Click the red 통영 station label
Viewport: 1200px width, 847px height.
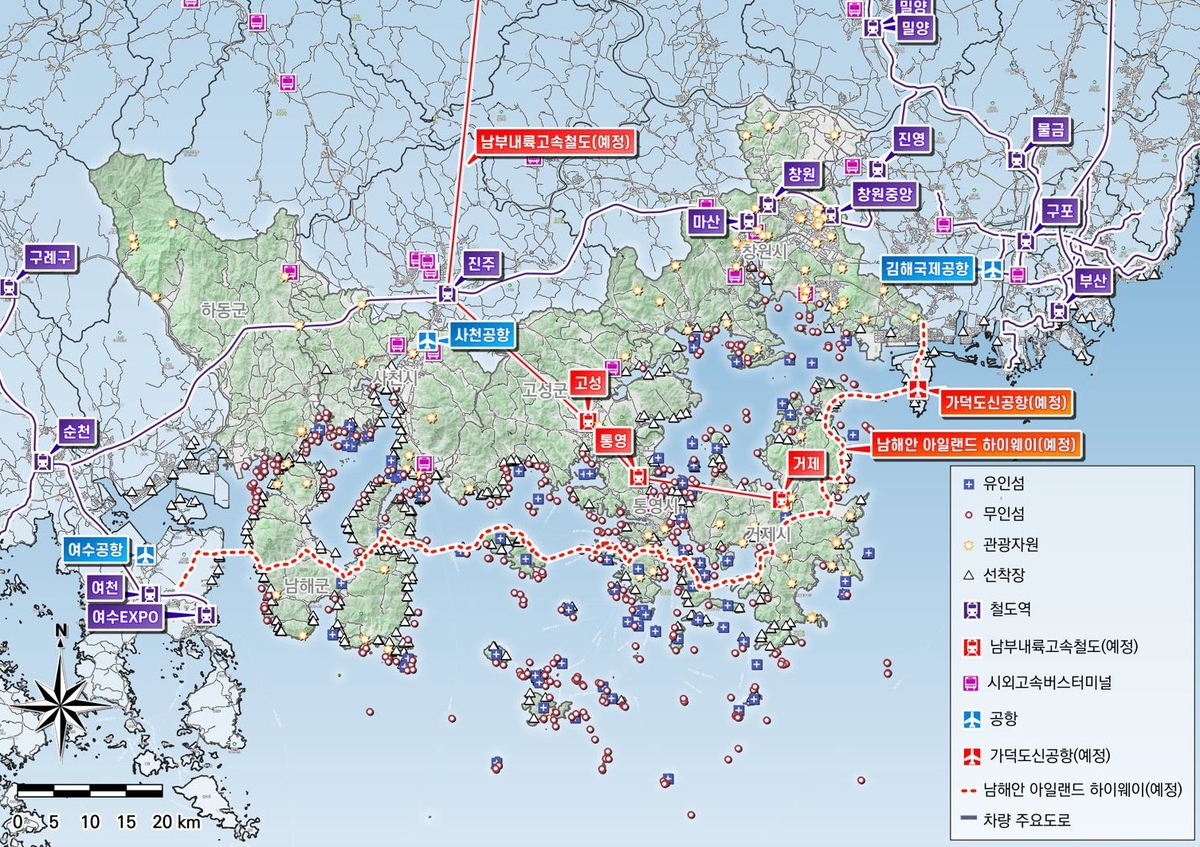(612, 440)
